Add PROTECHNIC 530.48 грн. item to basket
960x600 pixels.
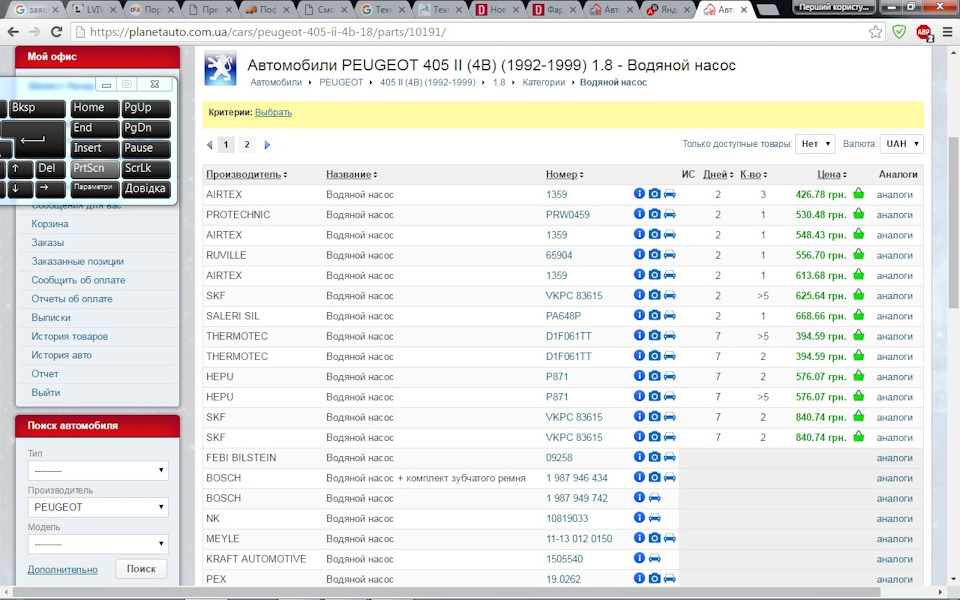tap(858, 214)
